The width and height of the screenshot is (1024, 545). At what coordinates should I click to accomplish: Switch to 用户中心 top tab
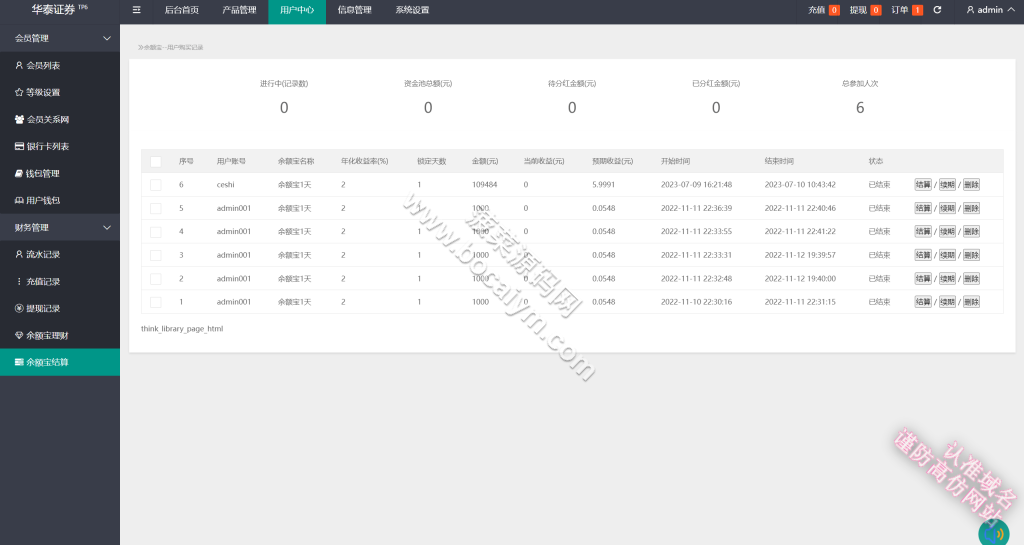[x=296, y=10]
